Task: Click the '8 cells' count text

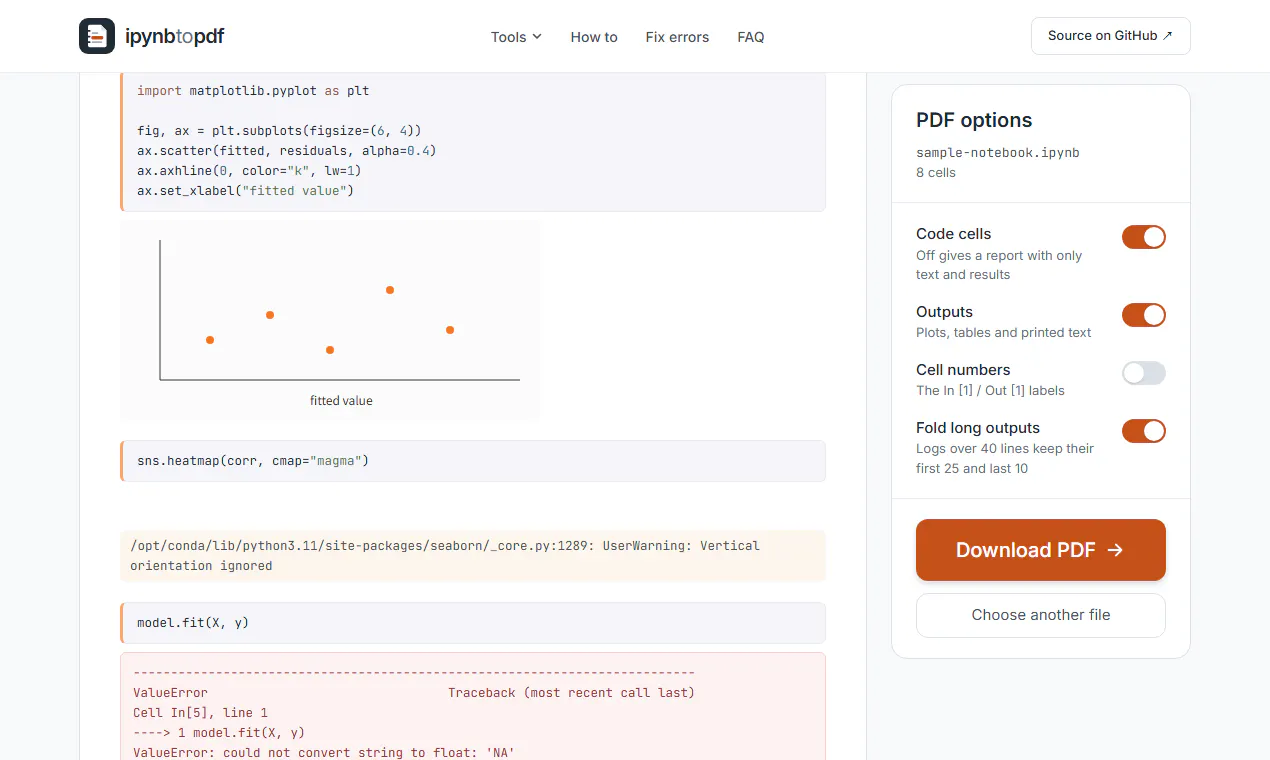Action: click(x=936, y=173)
